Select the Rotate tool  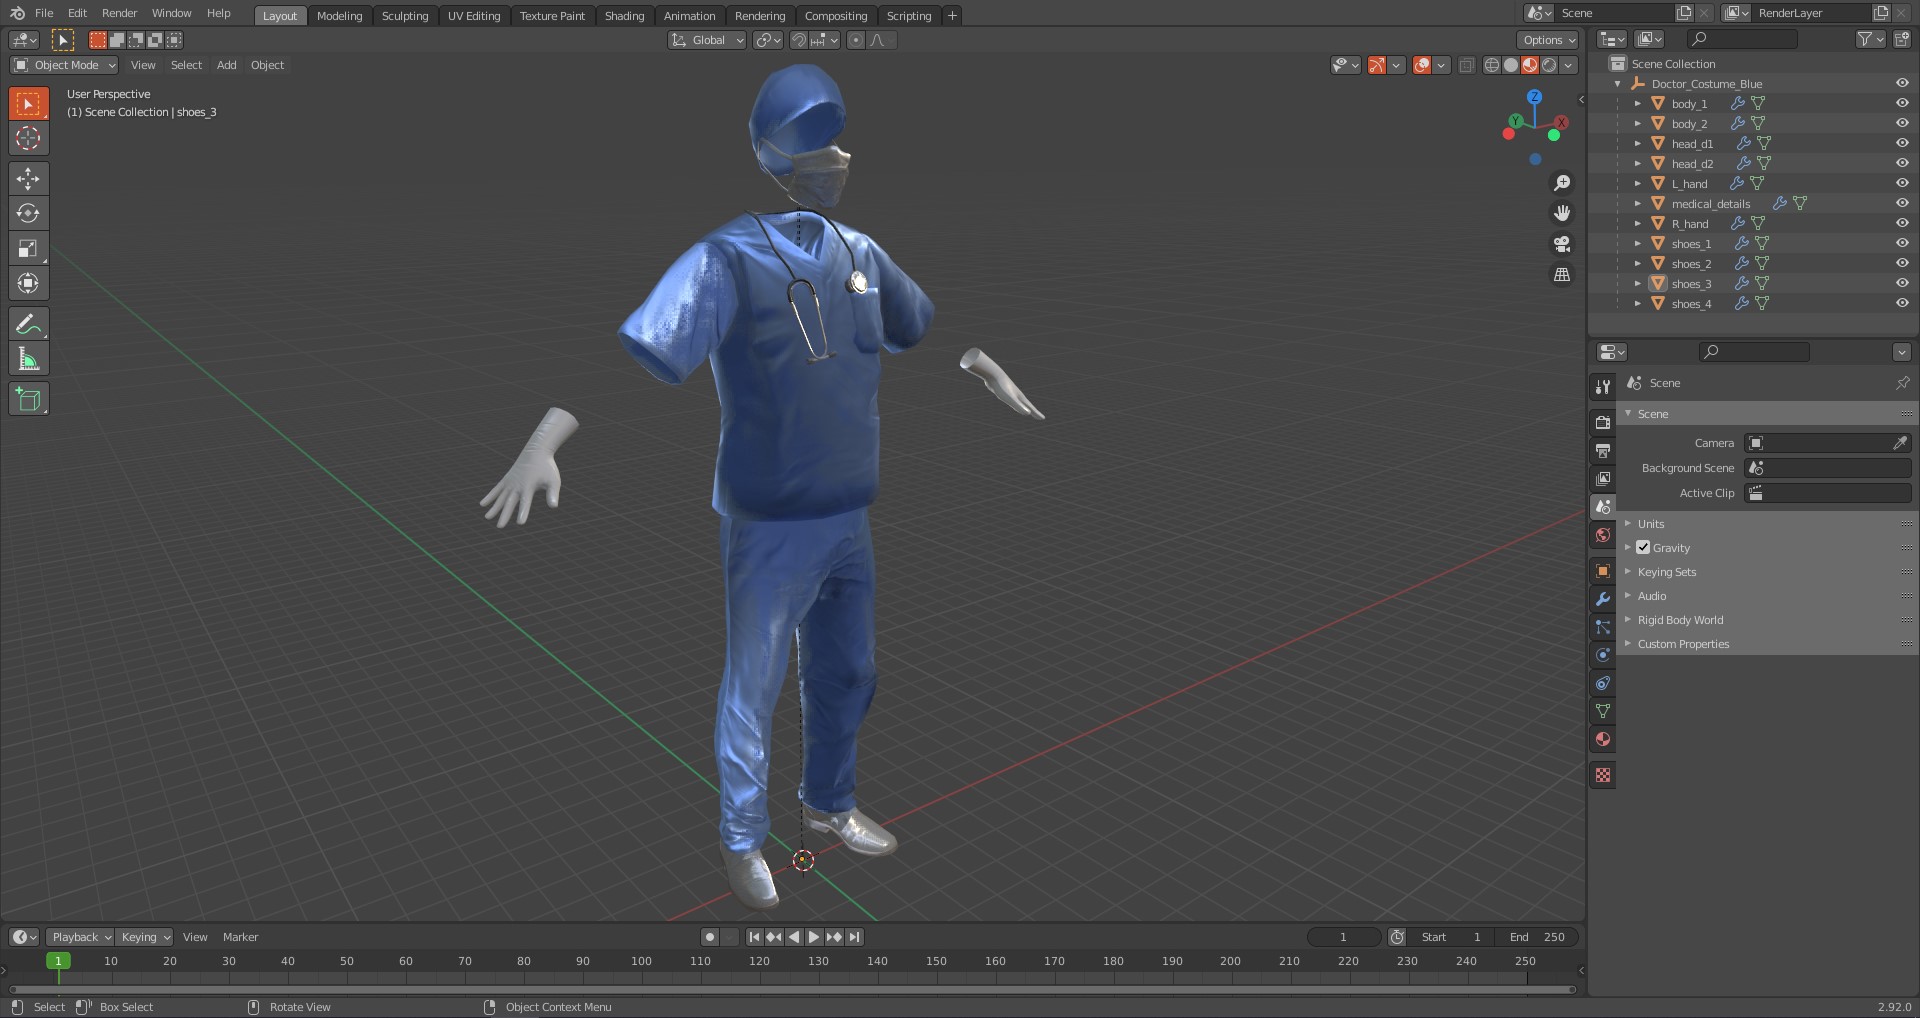point(28,214)
